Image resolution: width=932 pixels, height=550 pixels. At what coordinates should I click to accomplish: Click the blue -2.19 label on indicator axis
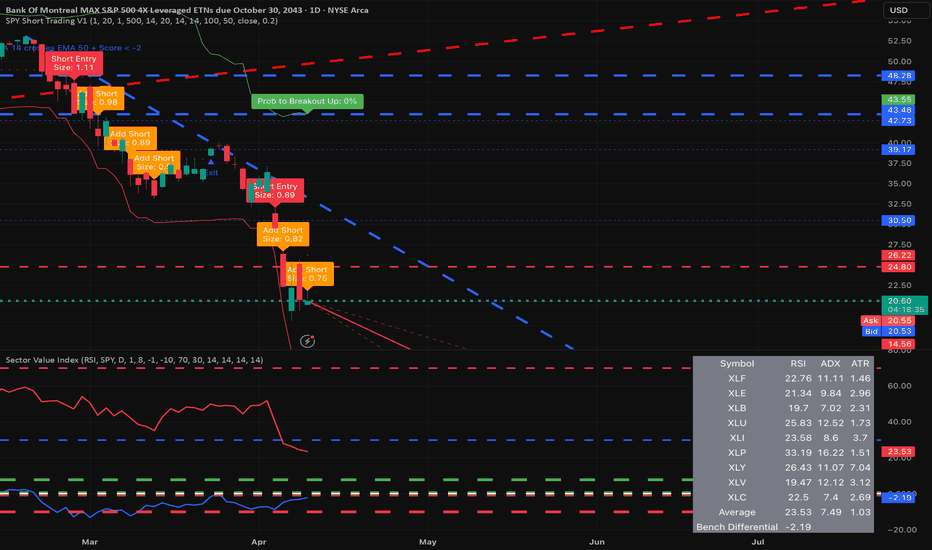coord(899,497)
